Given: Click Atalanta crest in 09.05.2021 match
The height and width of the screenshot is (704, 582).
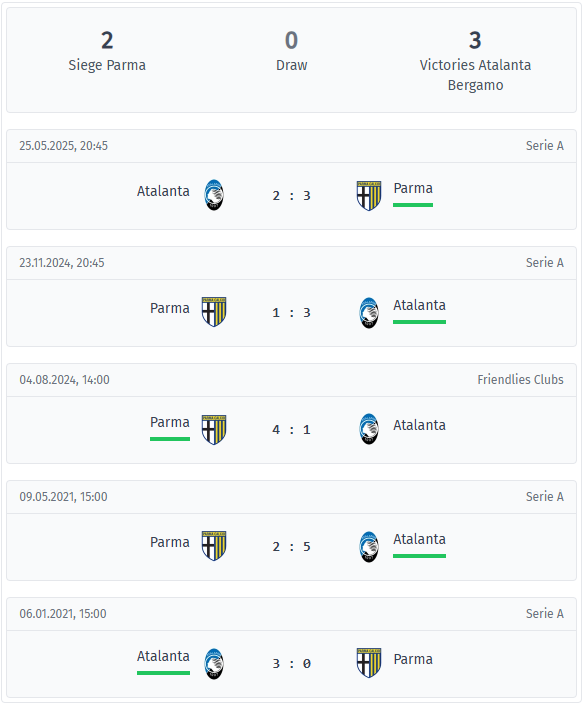Looking at the screenshot, I should pyautogui.click(x=369, y=546).
